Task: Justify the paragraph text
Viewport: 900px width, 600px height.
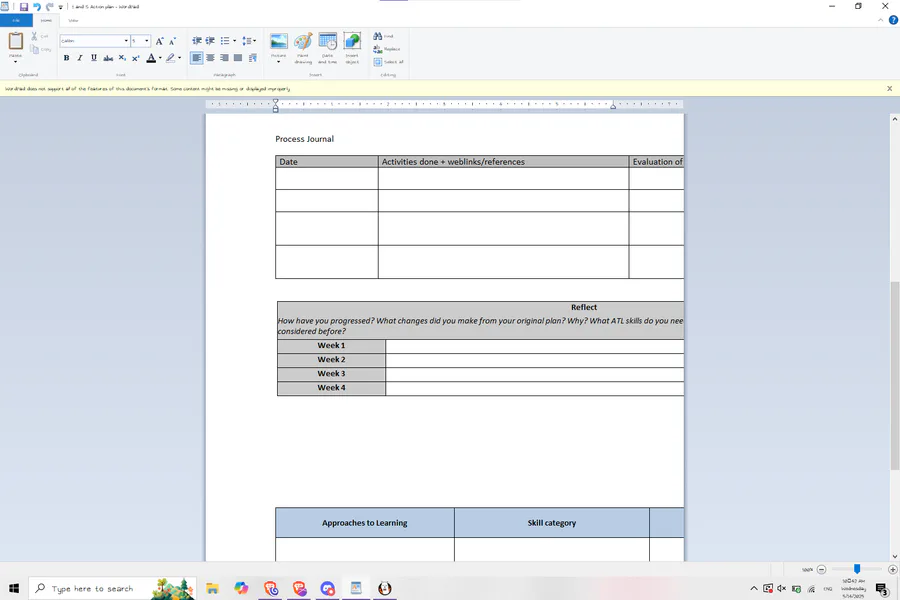Action: click(238, 58)
